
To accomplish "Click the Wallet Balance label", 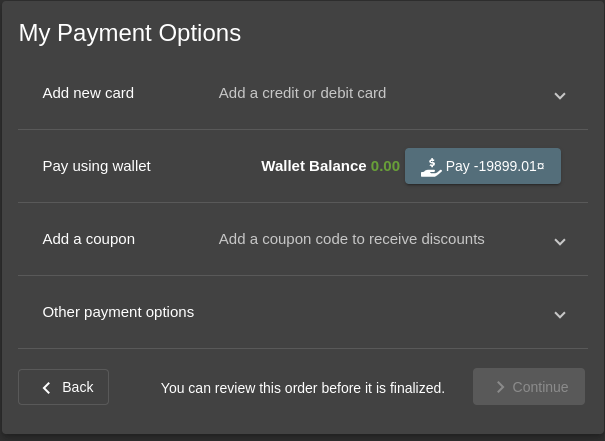I will 313,166.
